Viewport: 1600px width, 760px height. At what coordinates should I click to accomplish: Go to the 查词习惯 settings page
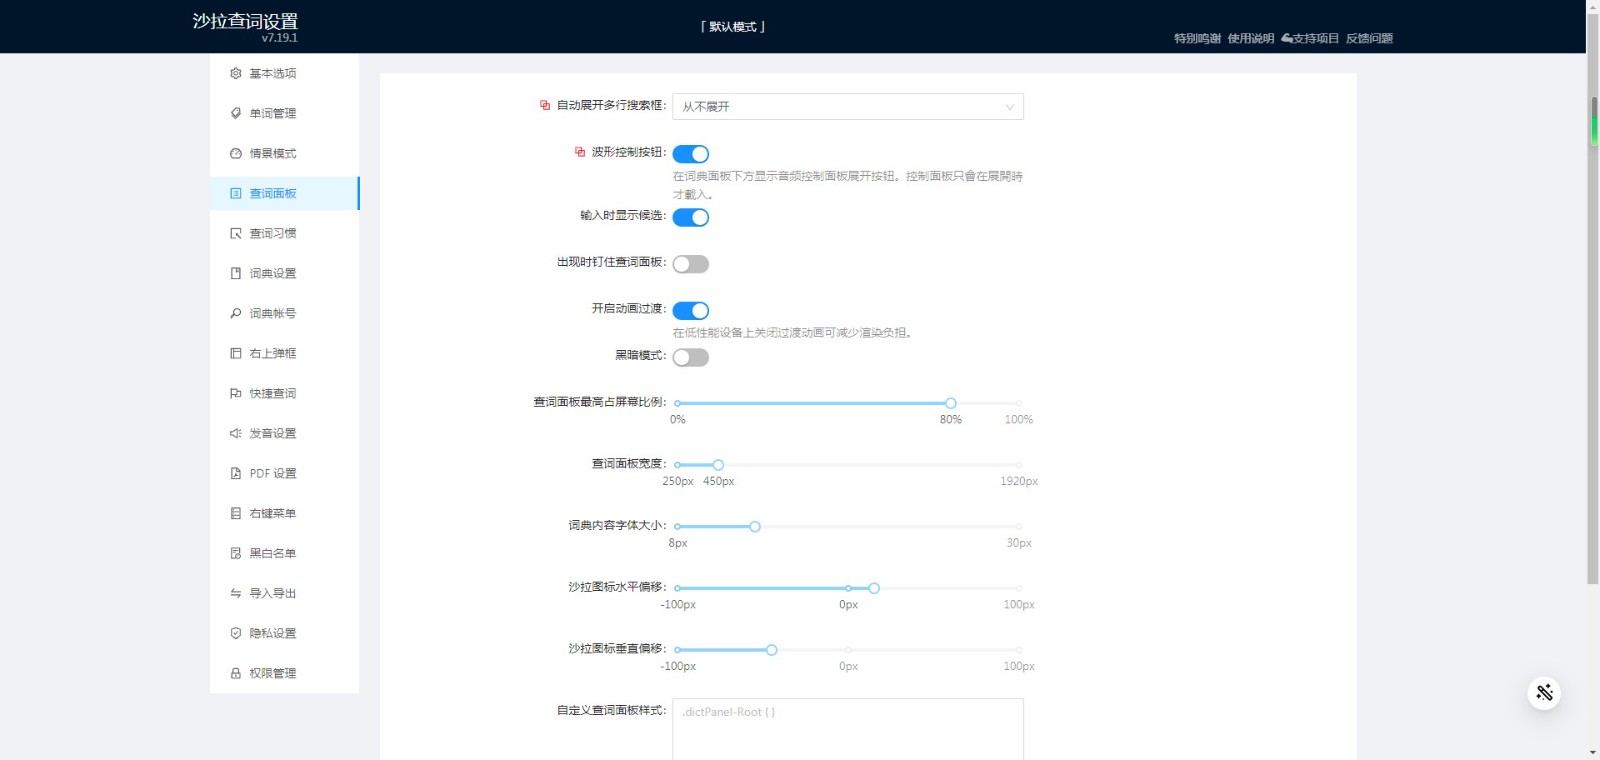[x=272, y=233]
